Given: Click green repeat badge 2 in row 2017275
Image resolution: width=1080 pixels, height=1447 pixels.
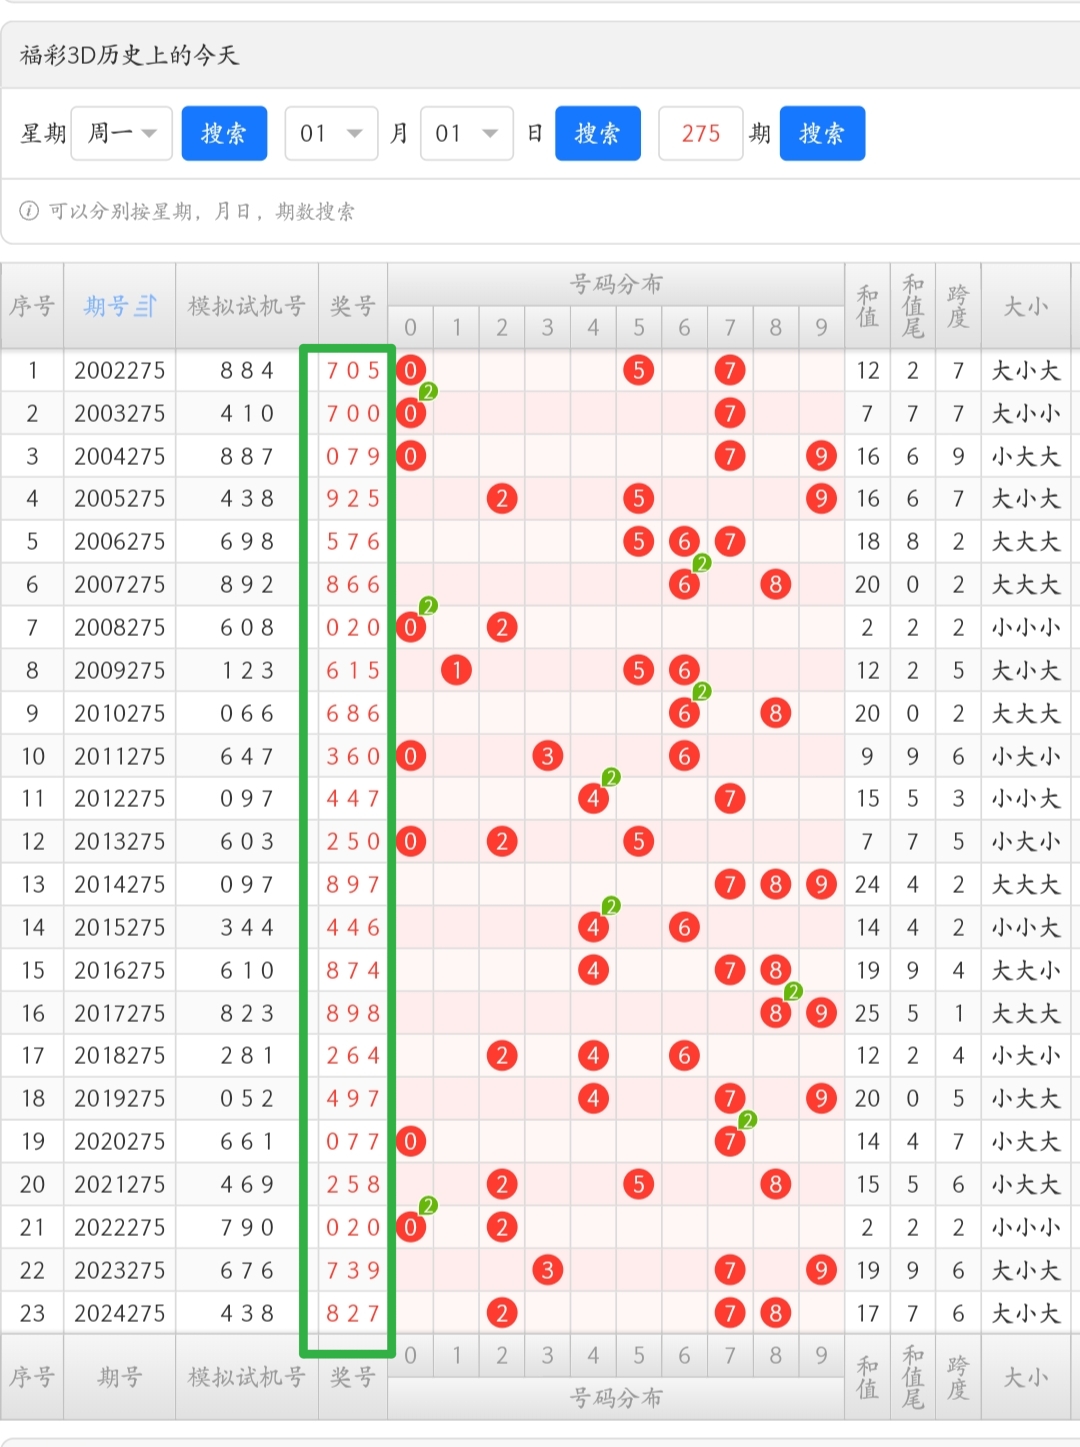Looking at the screenshot, I should (794, 992).
